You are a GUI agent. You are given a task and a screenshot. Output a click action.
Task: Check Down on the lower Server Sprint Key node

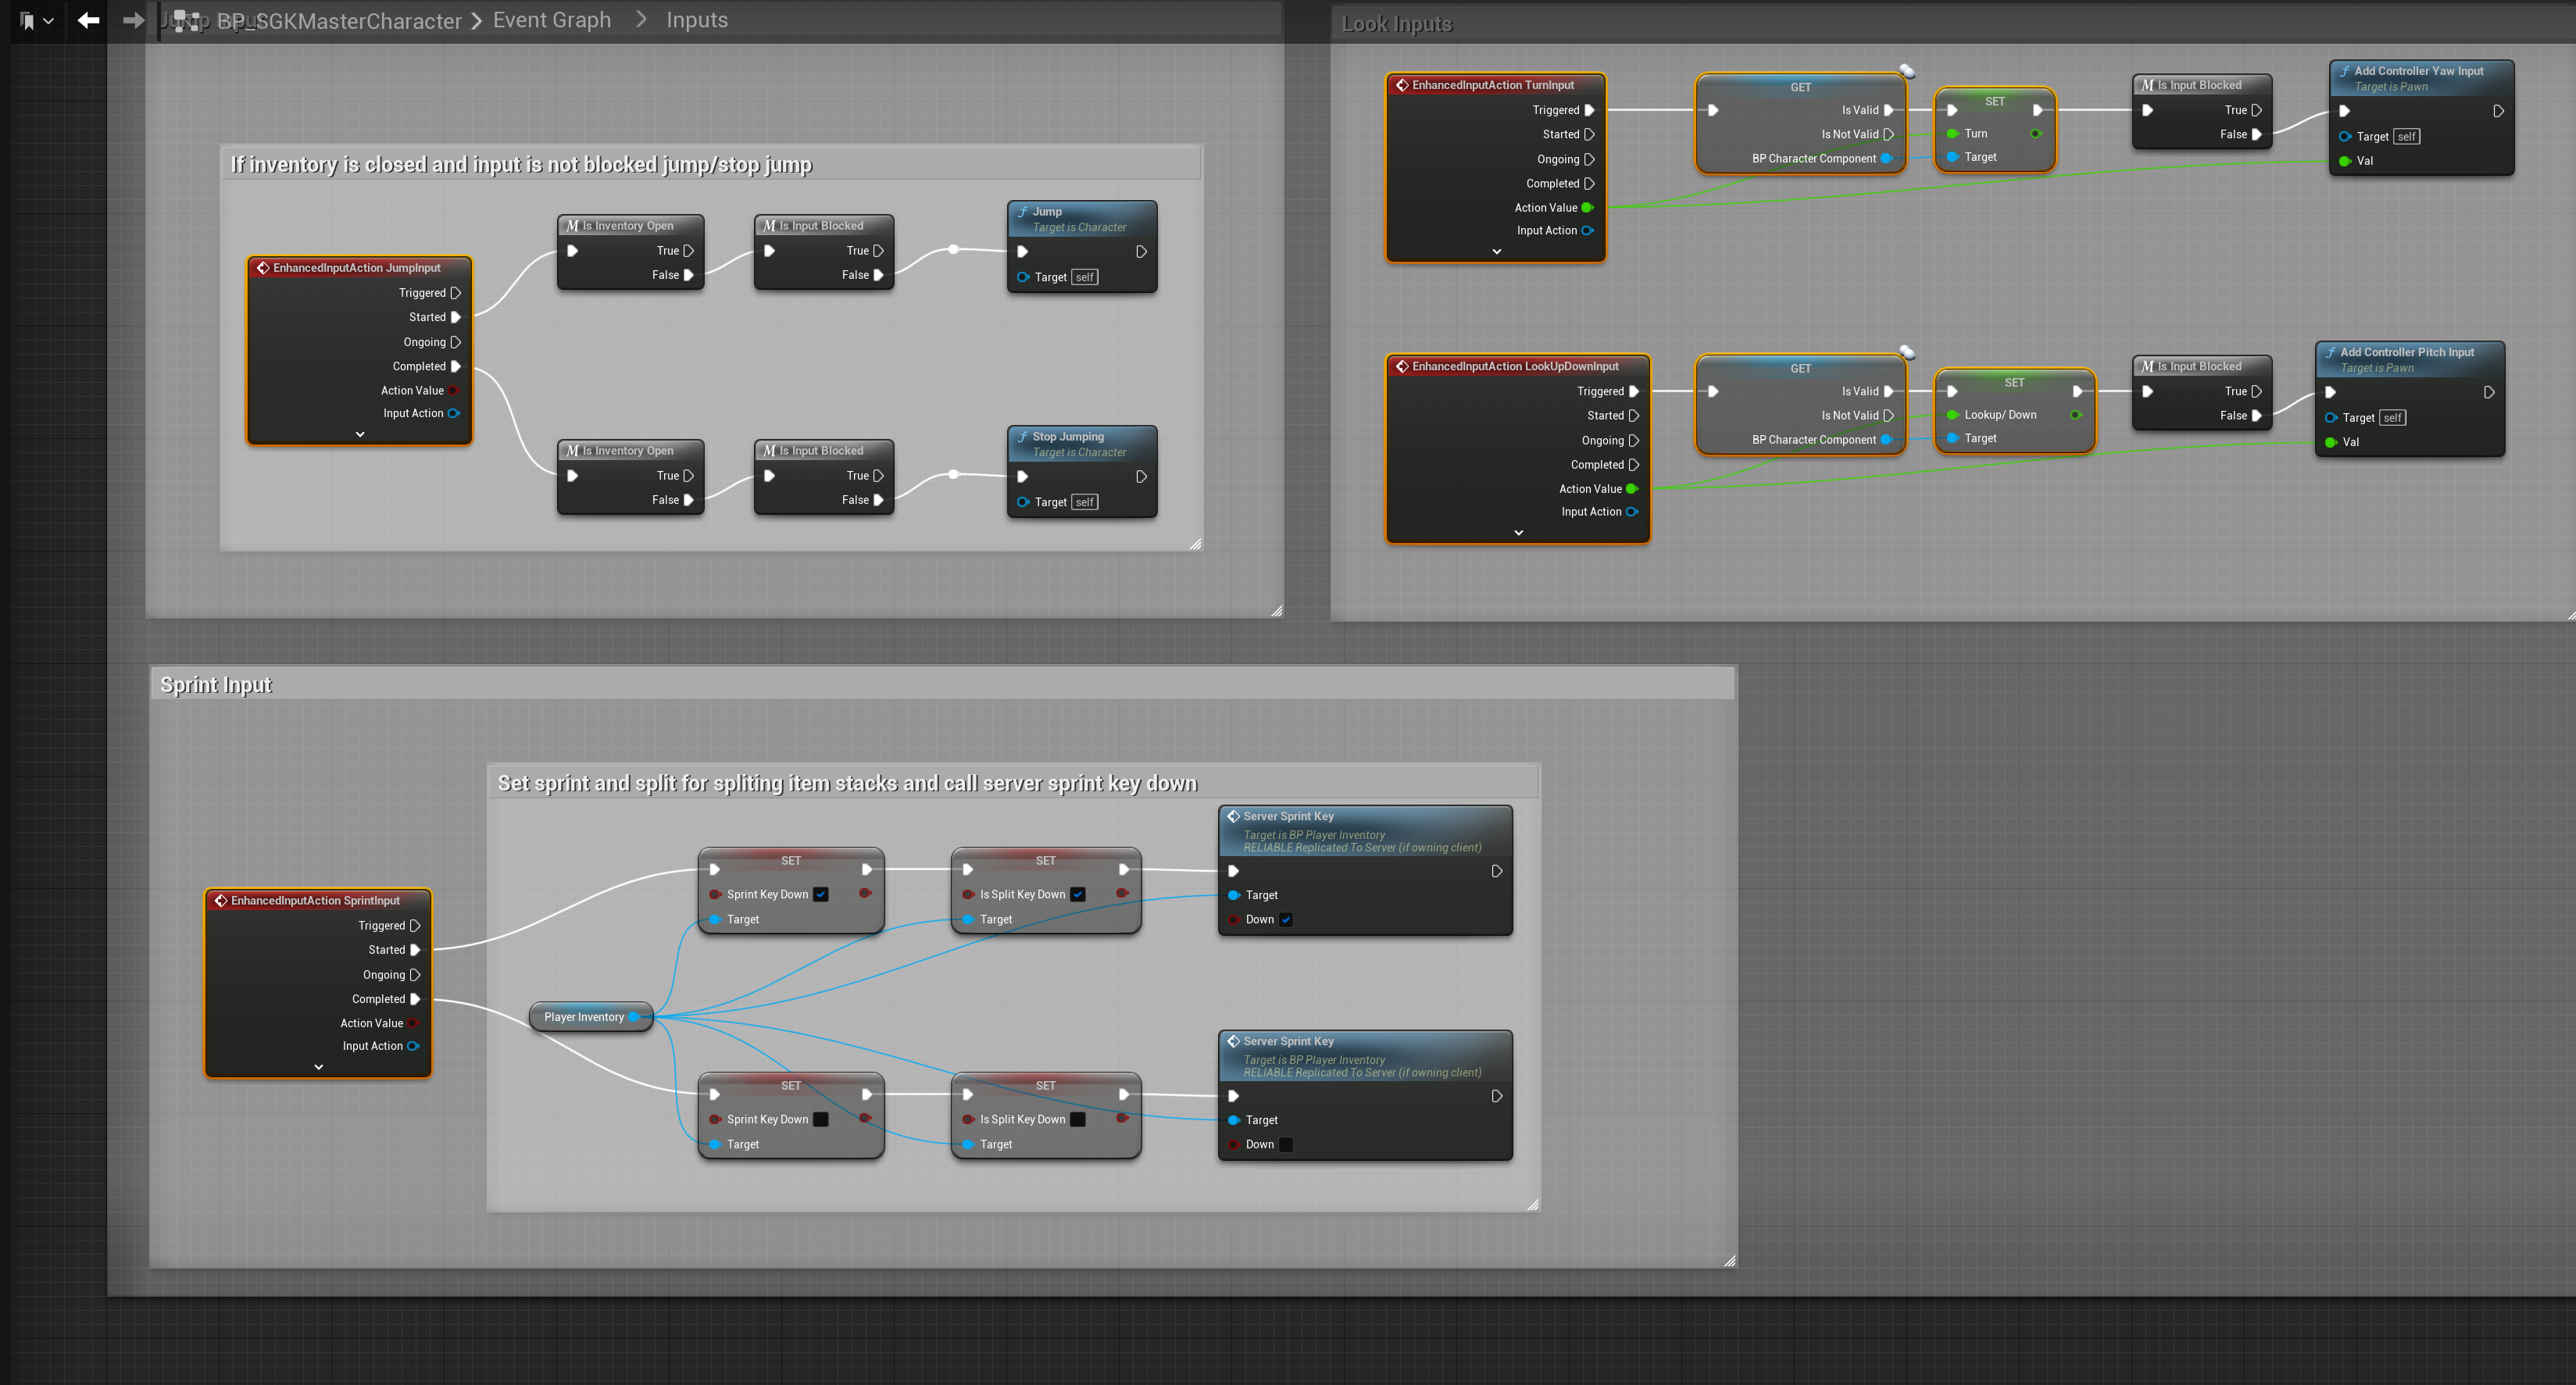tap(1286, 1144)
